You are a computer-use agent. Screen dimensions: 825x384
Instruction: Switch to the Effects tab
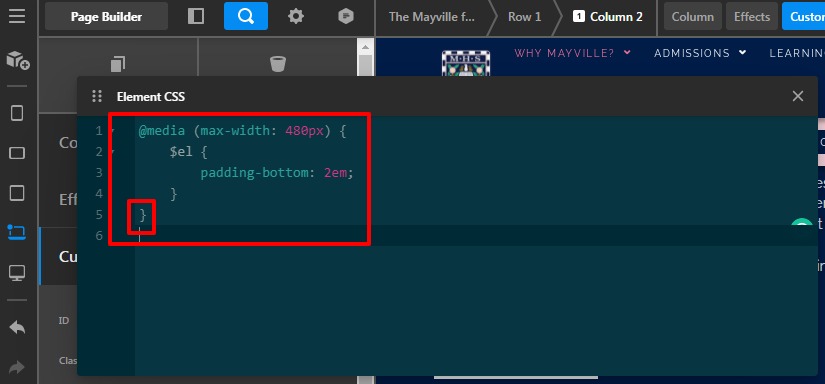coord(752,17)
